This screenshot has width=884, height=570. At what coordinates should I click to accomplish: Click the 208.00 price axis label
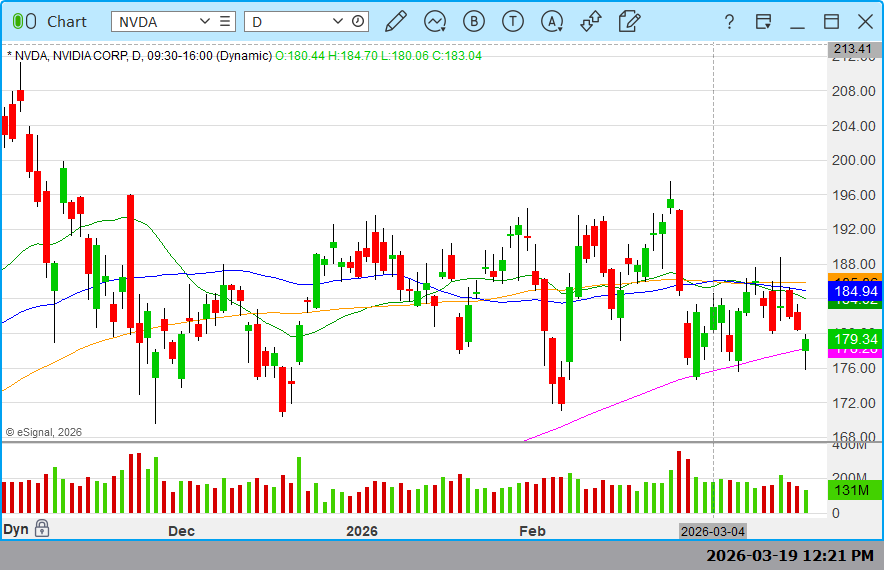pos(854,91)
